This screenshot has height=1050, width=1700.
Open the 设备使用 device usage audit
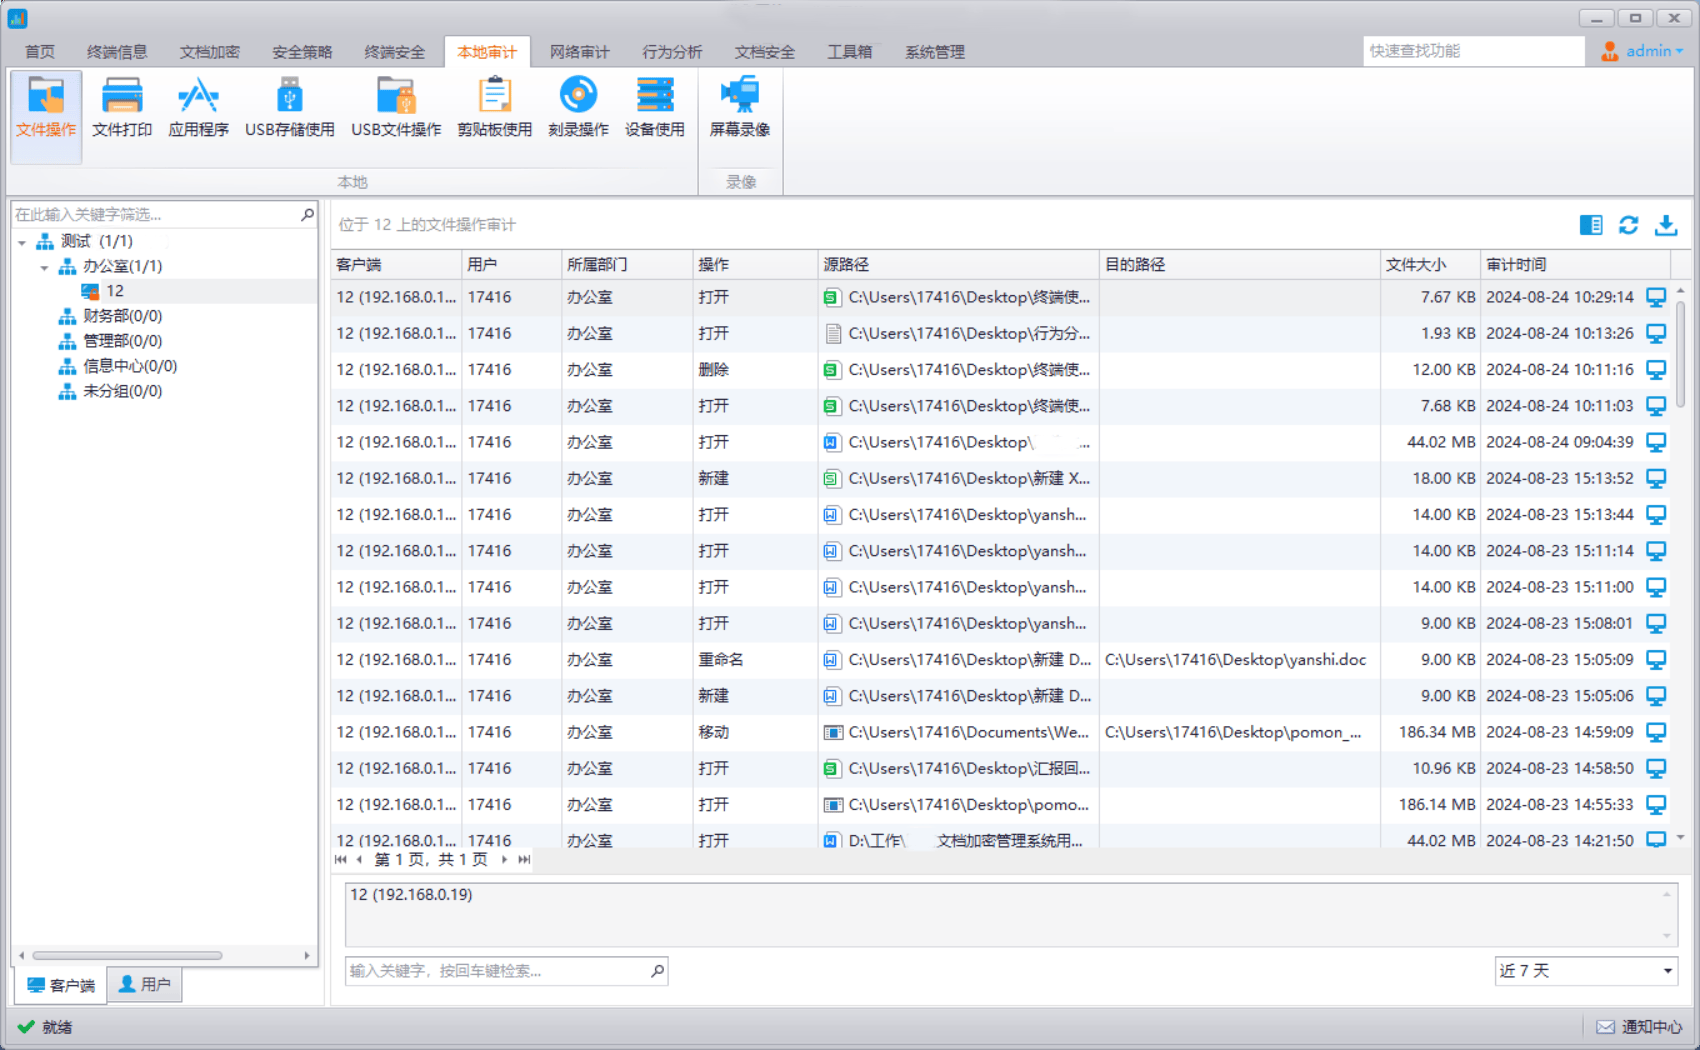pyautogui.click(x=655, y=107)
